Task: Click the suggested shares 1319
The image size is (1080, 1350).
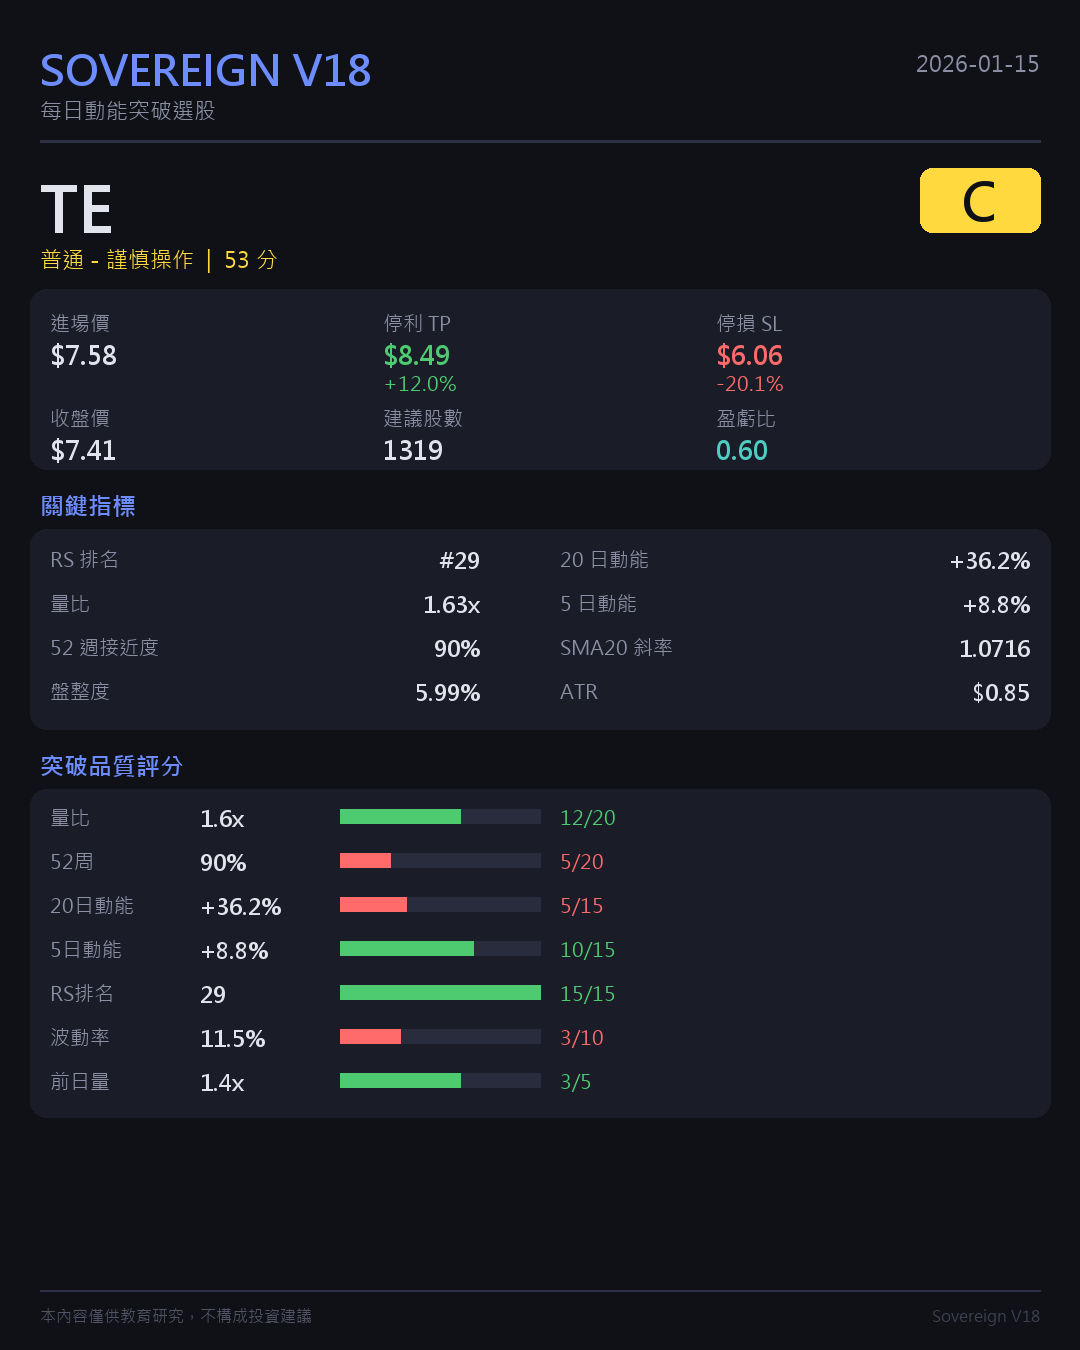Action: coord(413,450)
